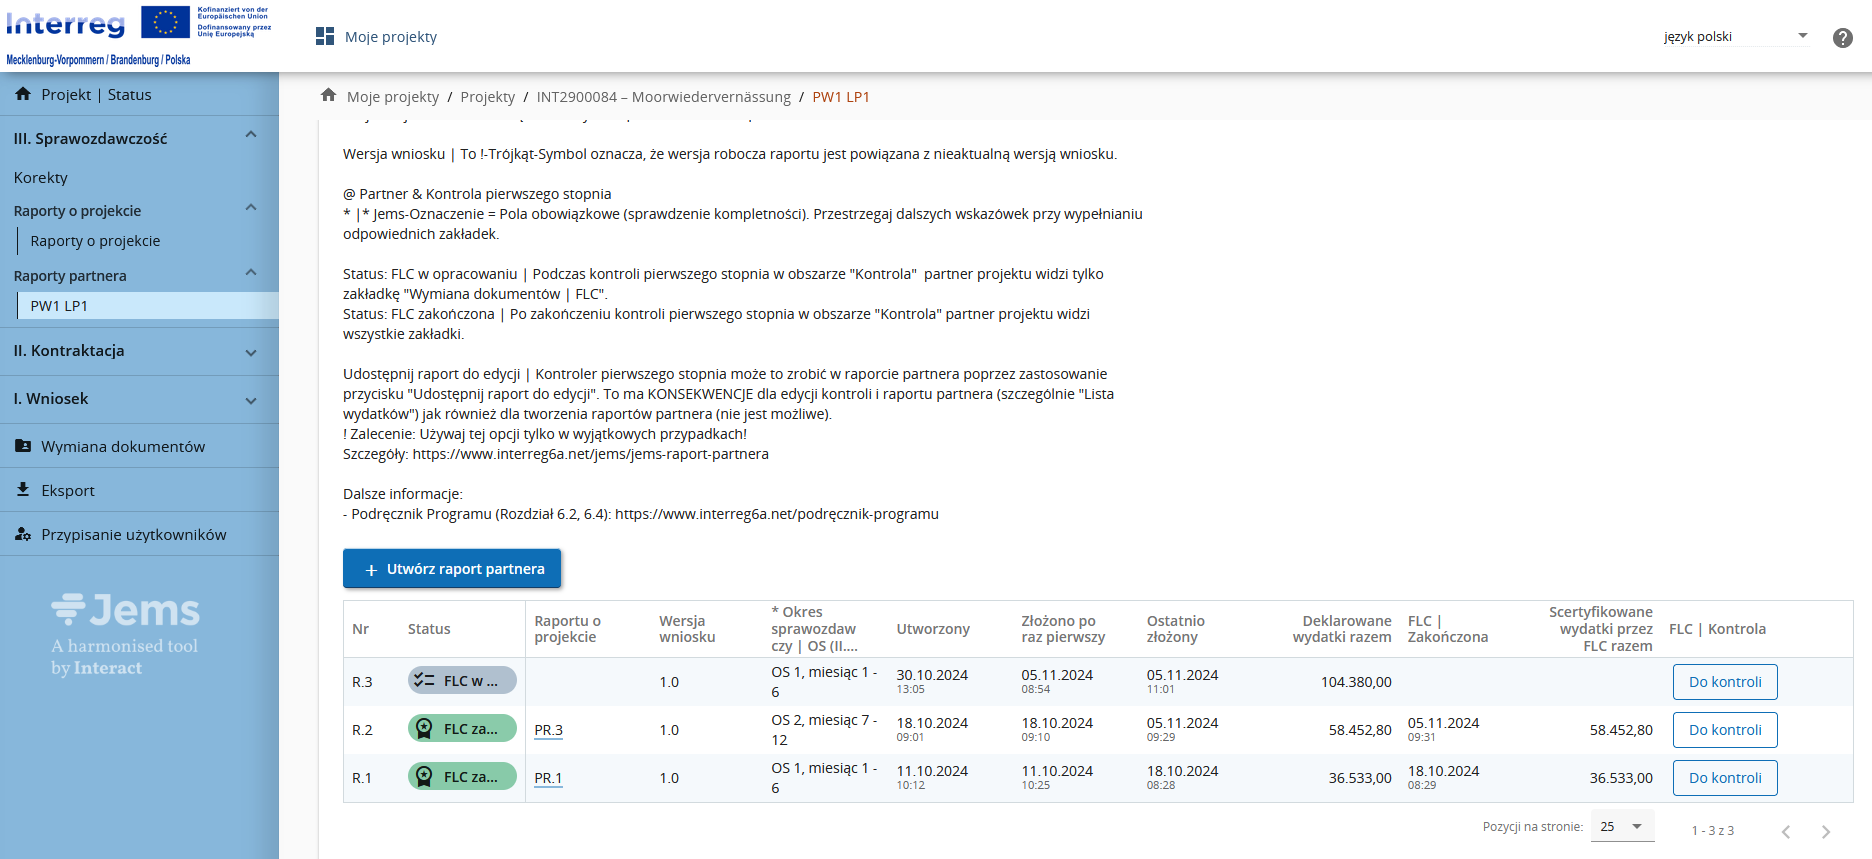Image resolution: width=1872 pixels, height=859 pixels.
Task: Open the PR.3 project report link
Action: click(x=548, y=730)
